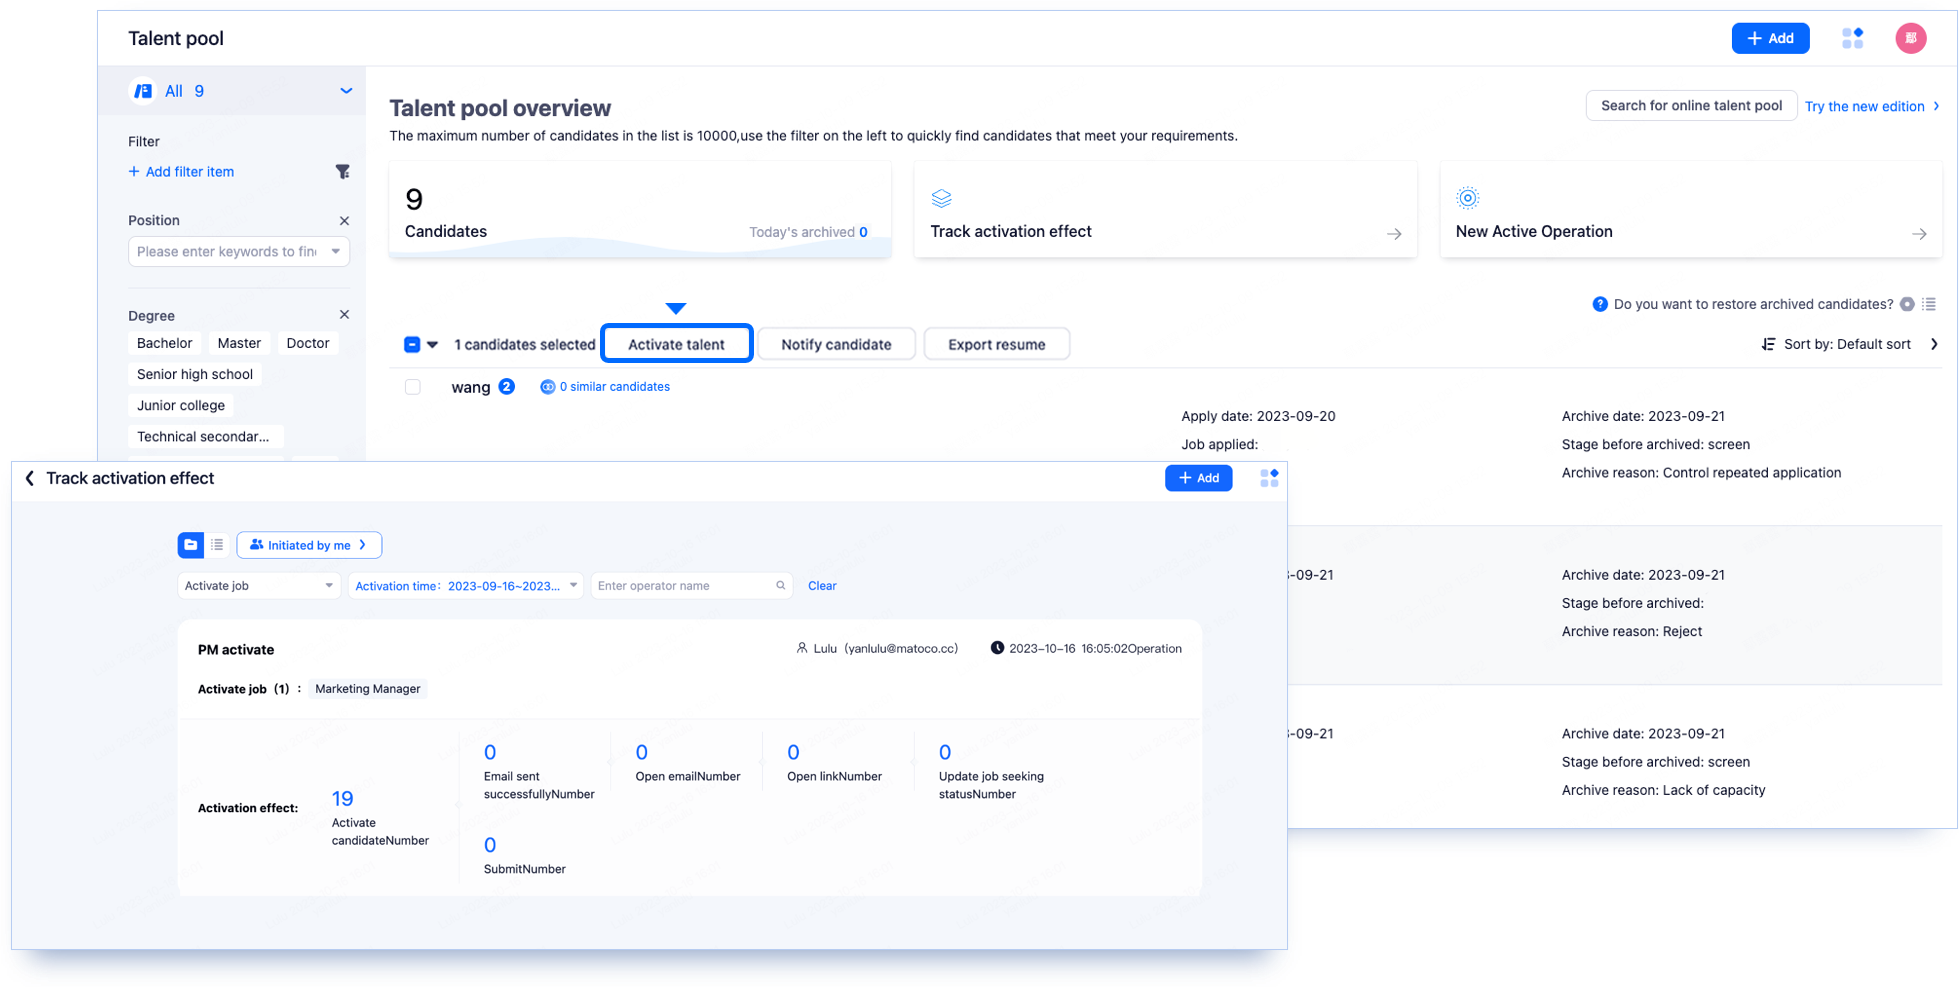Toggle the Senior high school filter
Screen dimensions: 1960x987
pos(195,374)
